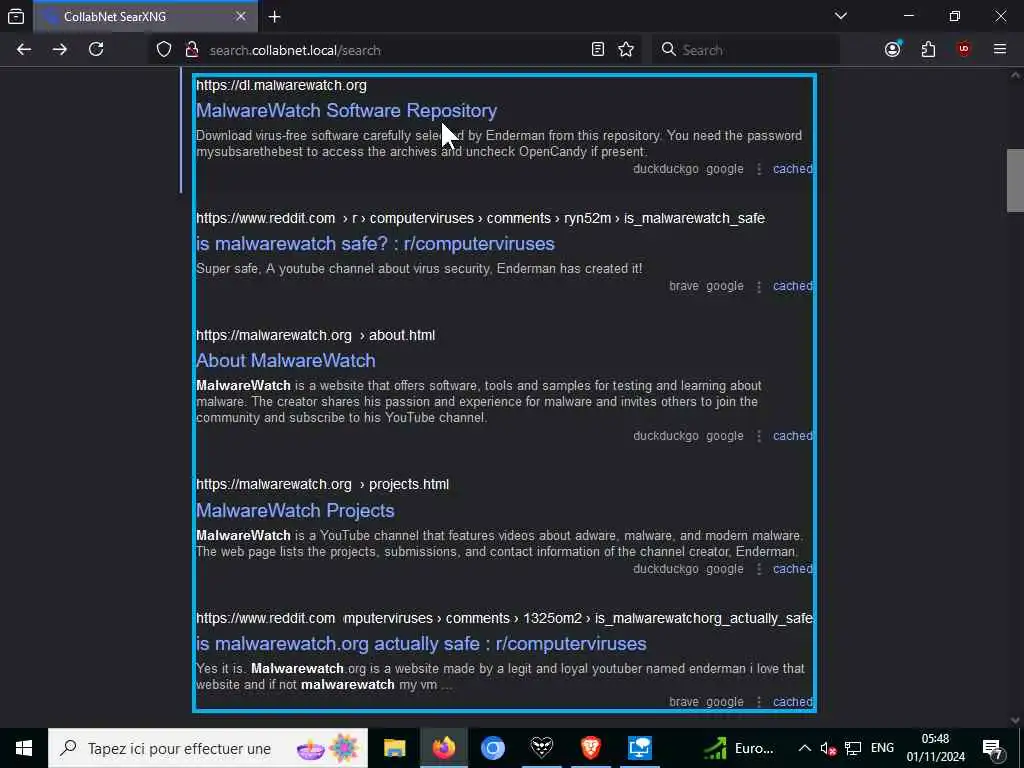The height and width of the screenshot is (768, 1024).
Task: Click the https://dl.malwarewatch.org URL text
Action: [x=281, y=86]
